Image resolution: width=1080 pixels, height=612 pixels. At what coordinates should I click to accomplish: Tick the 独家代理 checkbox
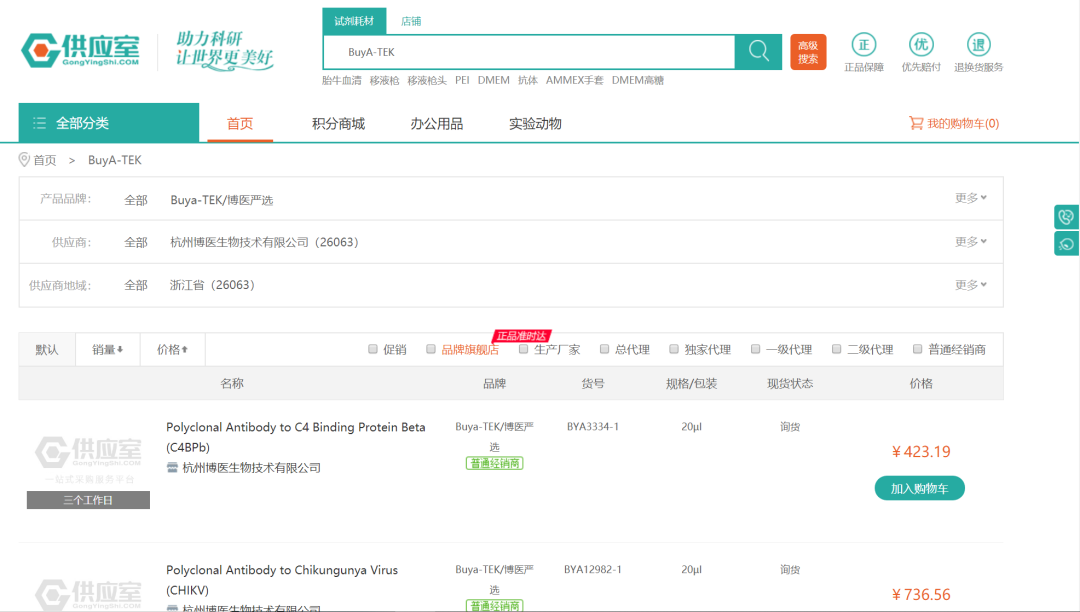pyautogui.click(x=674, y=349)
